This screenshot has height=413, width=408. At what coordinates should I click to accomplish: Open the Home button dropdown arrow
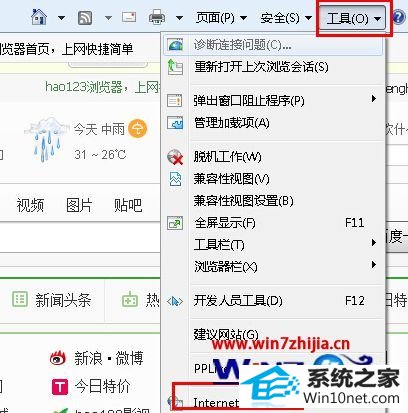[x=61, y=17]
